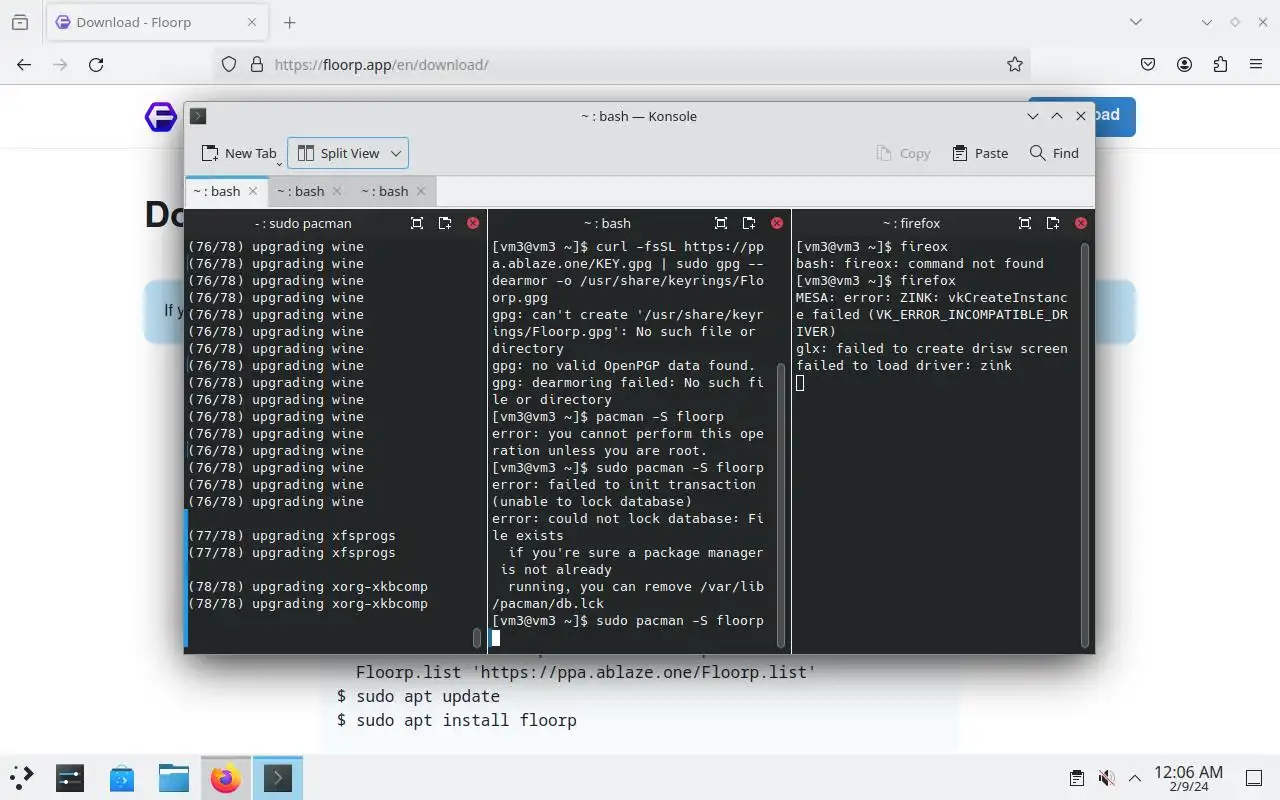Screen dimensions: 1280x800
Task: Open tracking protection shield icon
Action: click(x=229, y=64)
